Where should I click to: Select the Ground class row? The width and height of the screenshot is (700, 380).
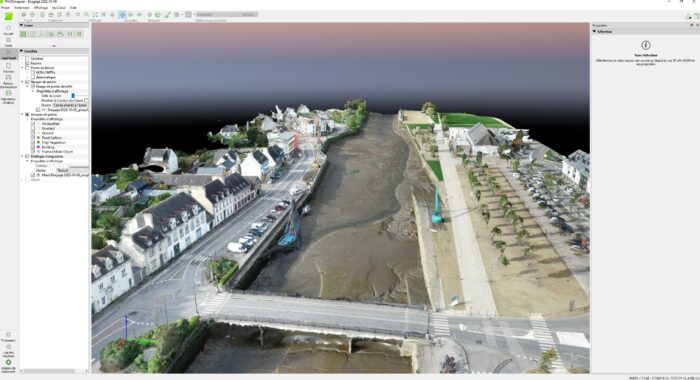(48, 133)
